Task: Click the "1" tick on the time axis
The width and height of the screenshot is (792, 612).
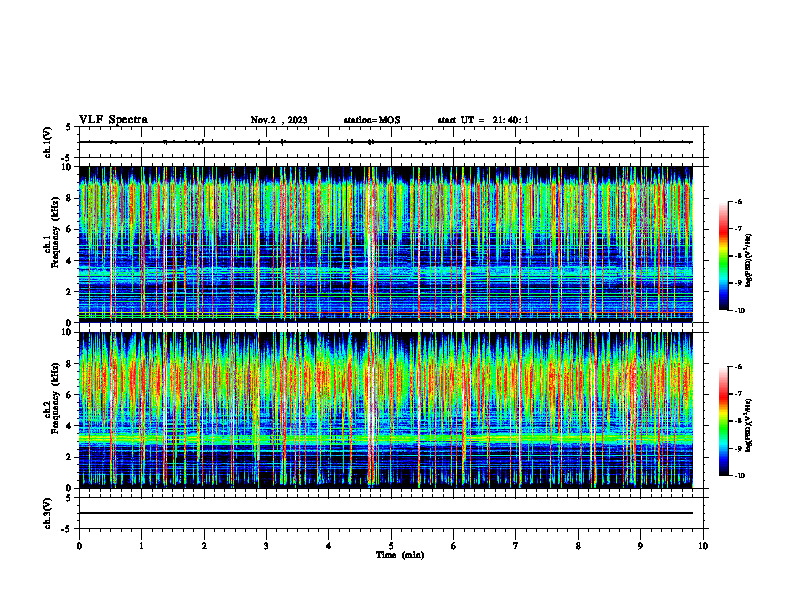Action: [x=141, y=546]
